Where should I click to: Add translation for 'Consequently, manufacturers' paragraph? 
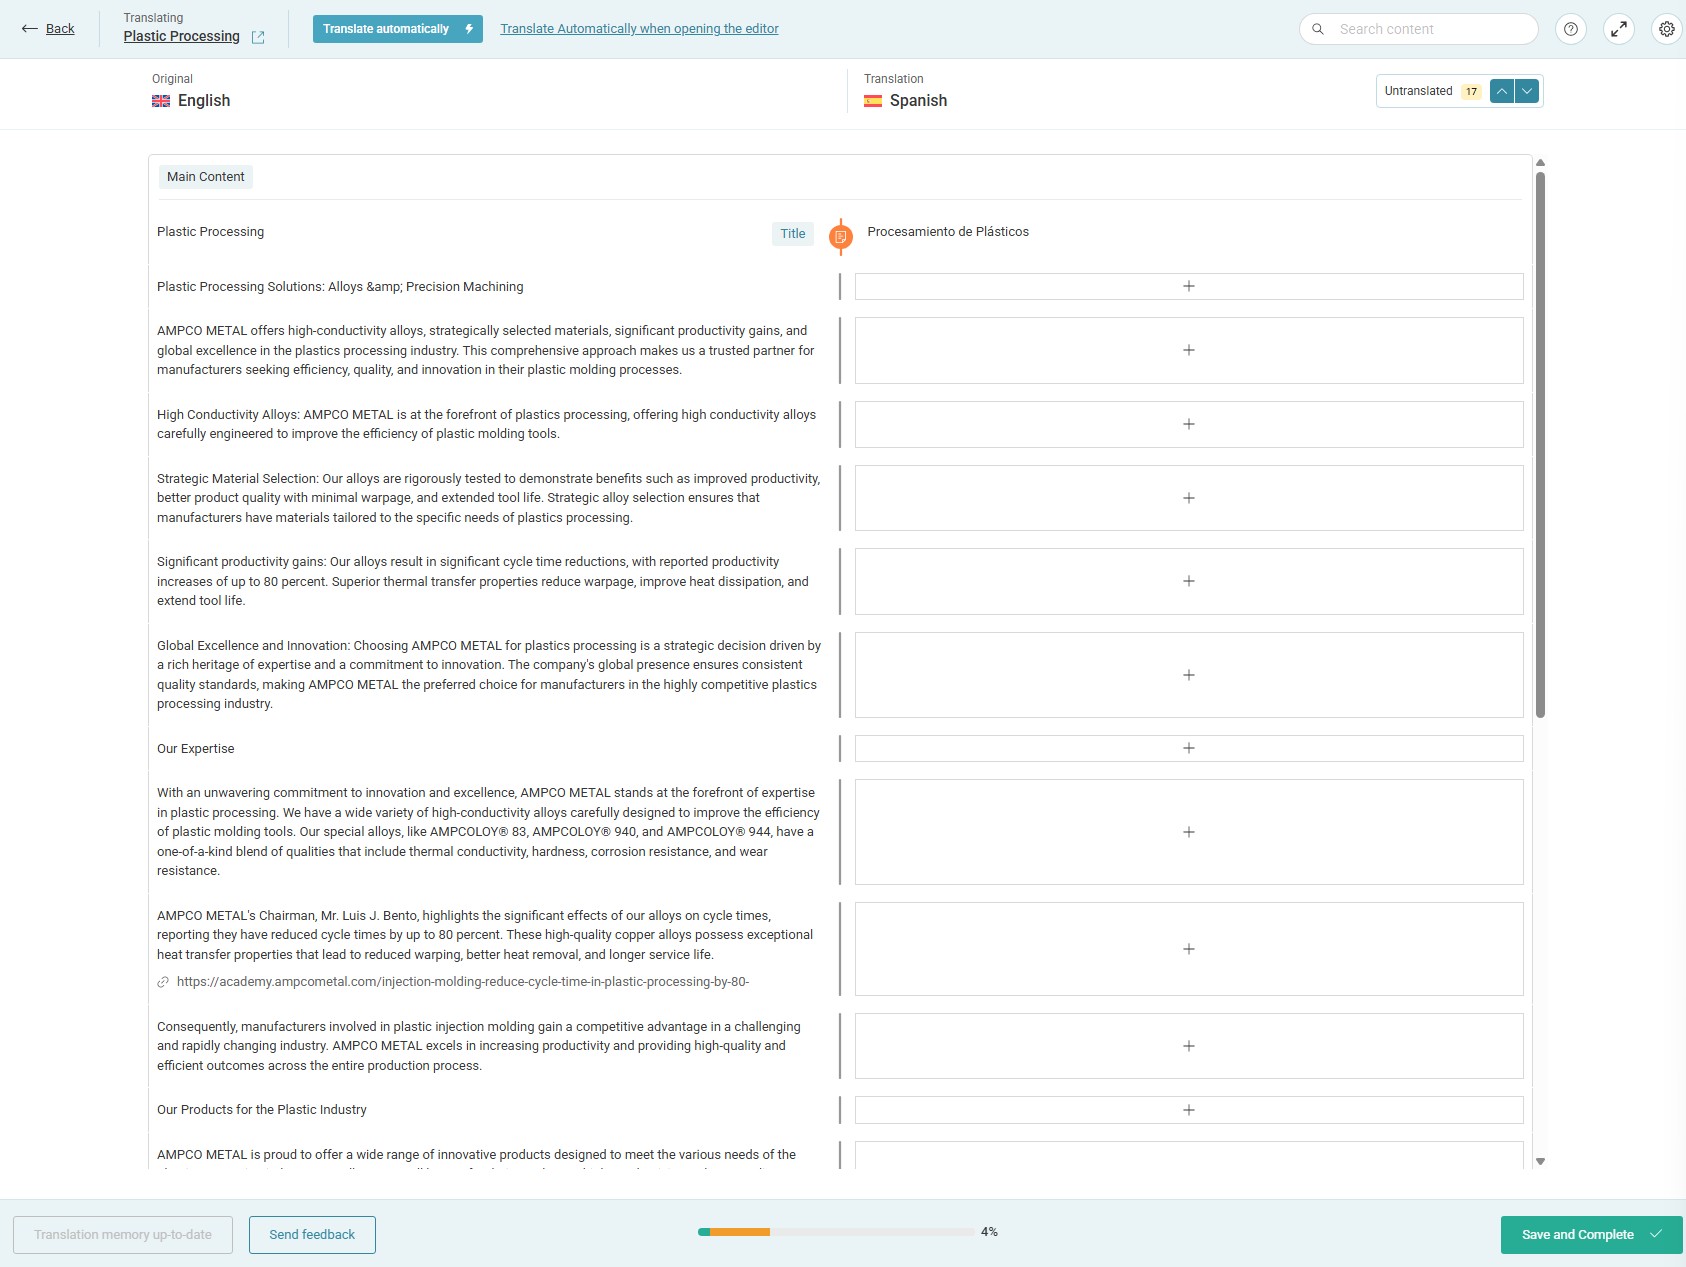click(1189, 1046)
